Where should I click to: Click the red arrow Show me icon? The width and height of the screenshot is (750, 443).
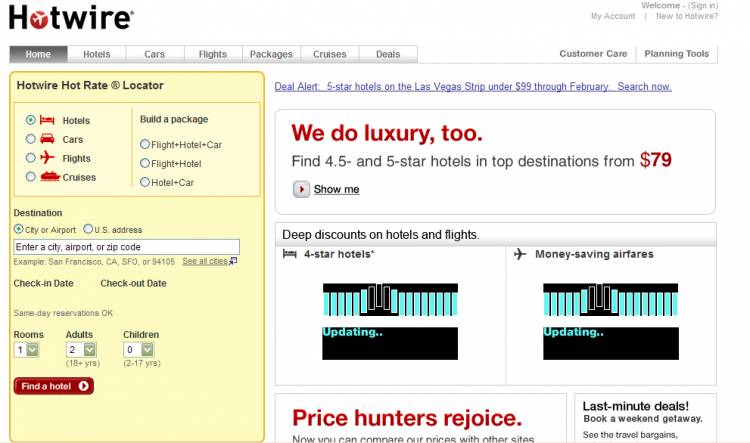pyautogui.click(x=301, y=189)
